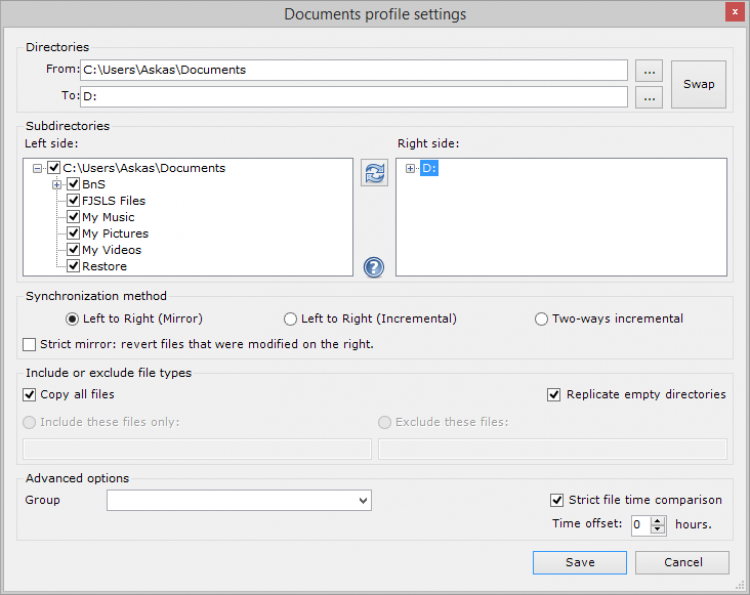Screen dimensions: 750x595
Task: Toggle Replicate empty directories checkbox
Action: (554, 395)
